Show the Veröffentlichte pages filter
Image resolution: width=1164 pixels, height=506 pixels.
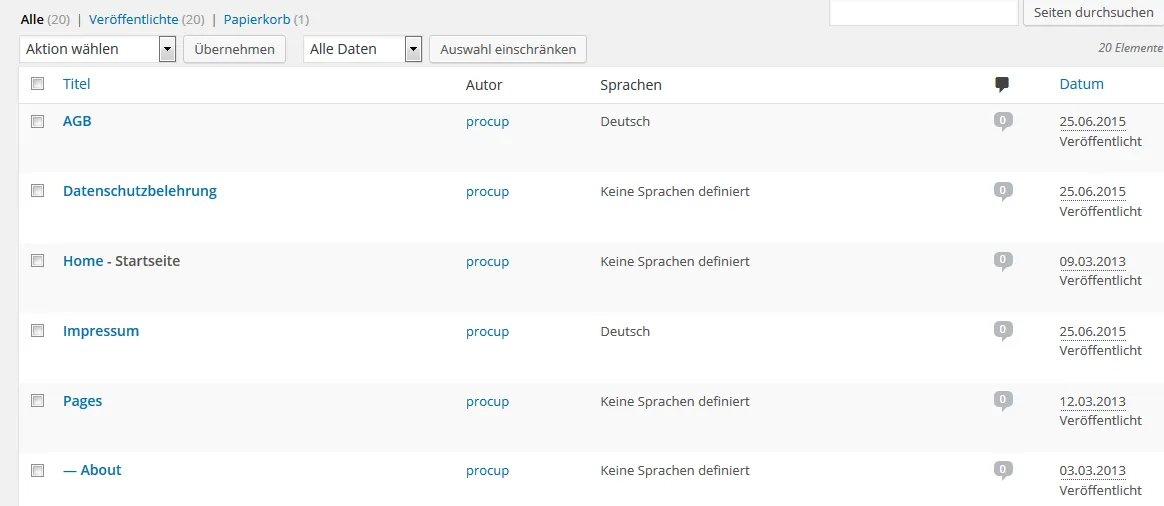(134, 19)
